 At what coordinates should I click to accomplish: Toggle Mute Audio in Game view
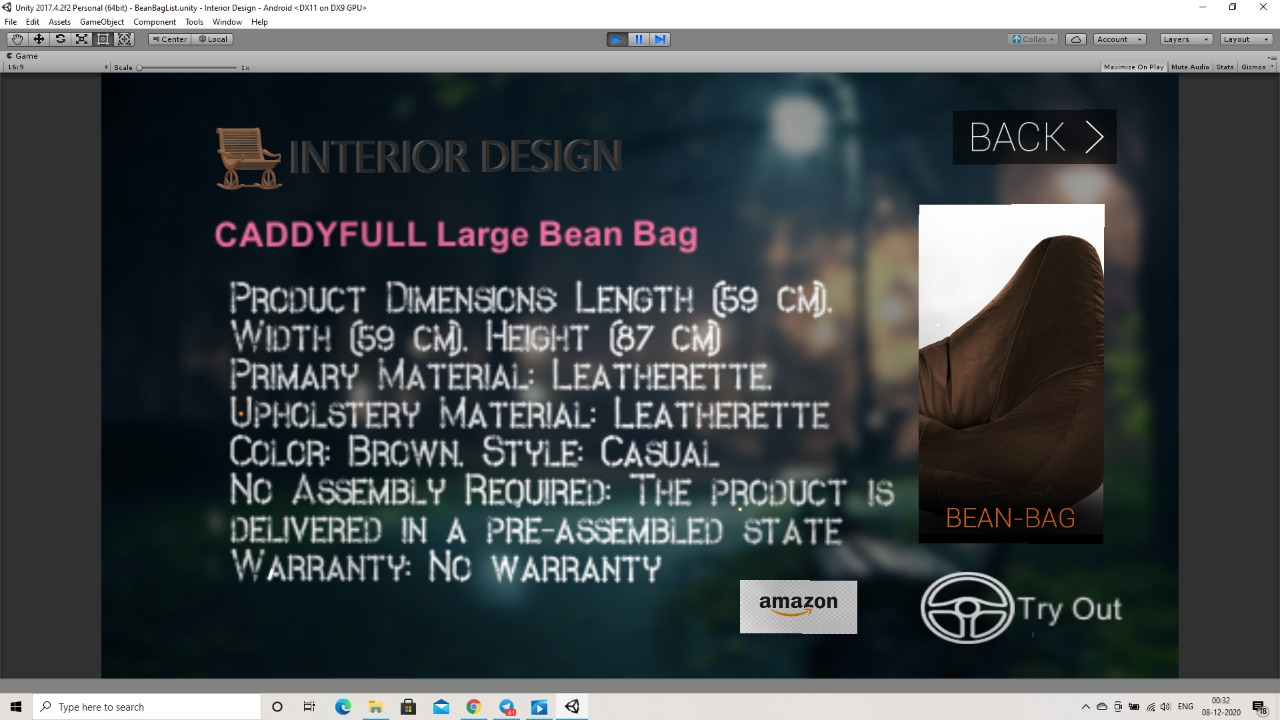click(1190, 67)
